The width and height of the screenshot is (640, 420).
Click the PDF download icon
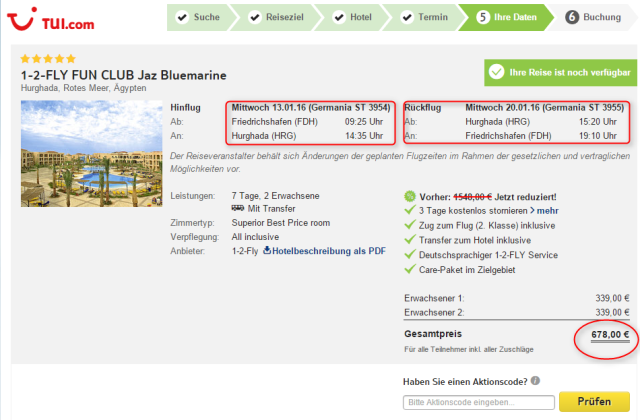pyautogui.click(x=267, y=250)
